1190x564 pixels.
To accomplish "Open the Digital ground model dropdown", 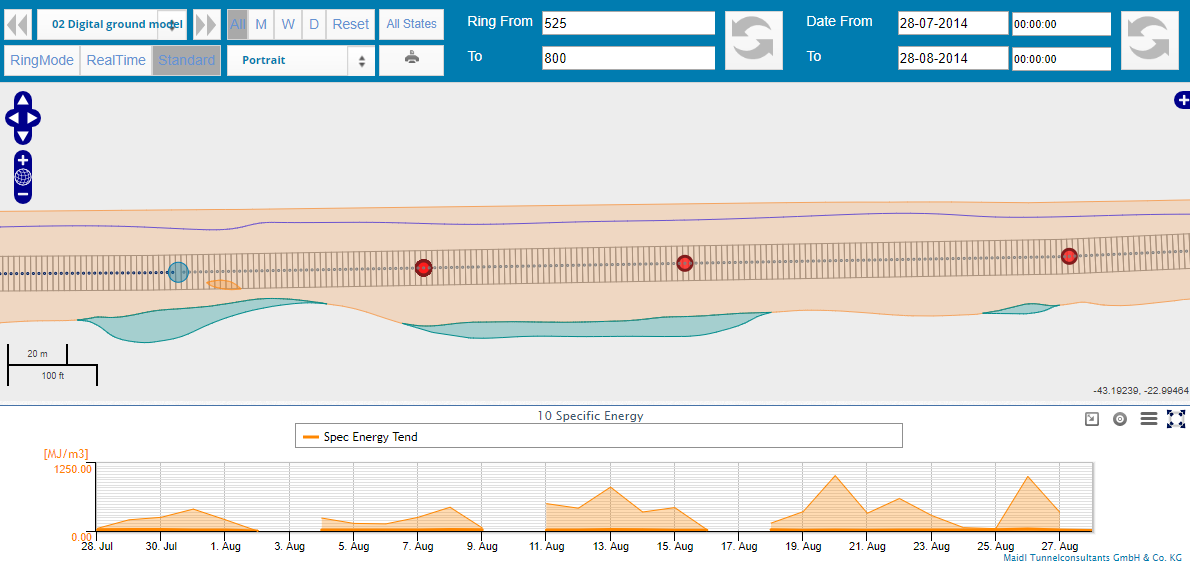I will pos(111,24).
